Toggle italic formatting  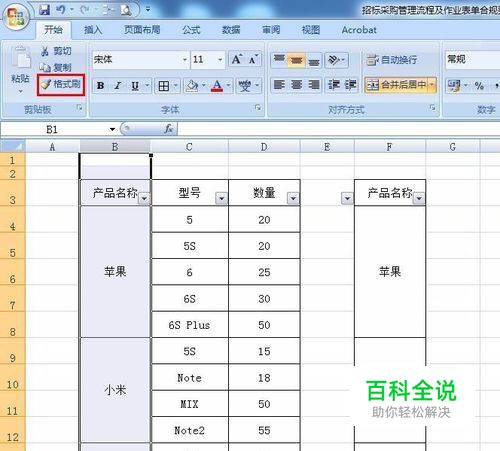tap(117, 86)
